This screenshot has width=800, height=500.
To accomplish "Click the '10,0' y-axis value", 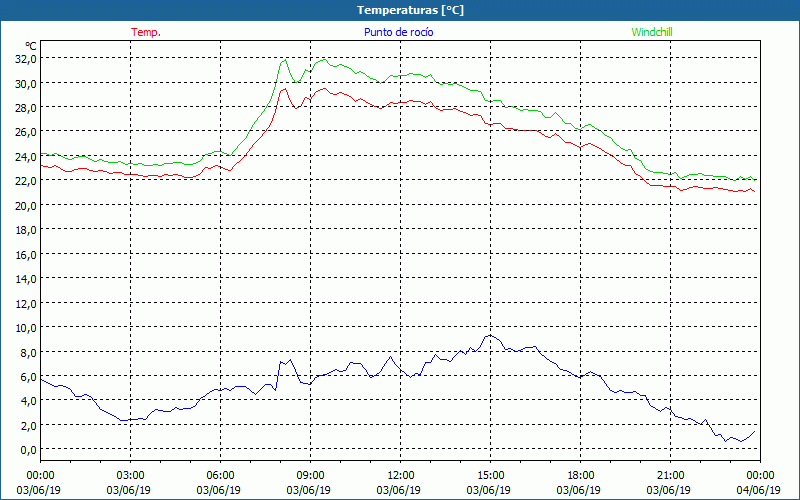I will (x=26, y=328).
